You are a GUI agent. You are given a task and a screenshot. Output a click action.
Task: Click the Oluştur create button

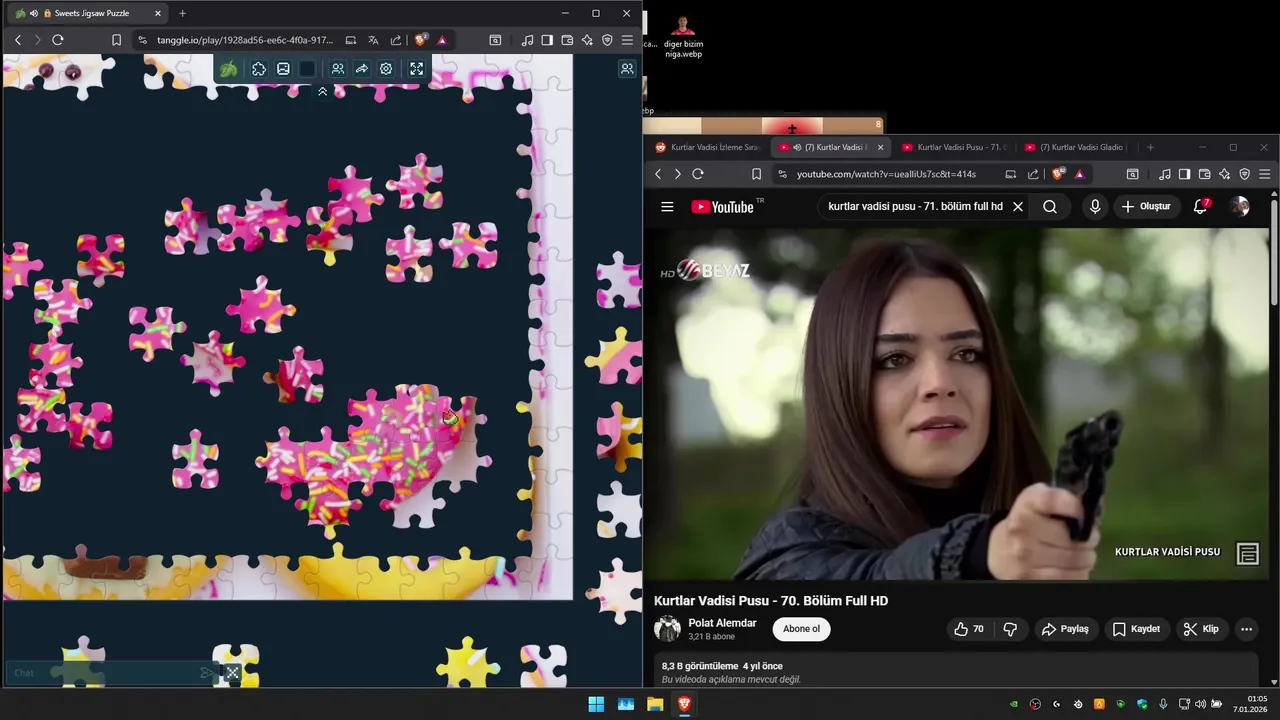pos(1146,207)
